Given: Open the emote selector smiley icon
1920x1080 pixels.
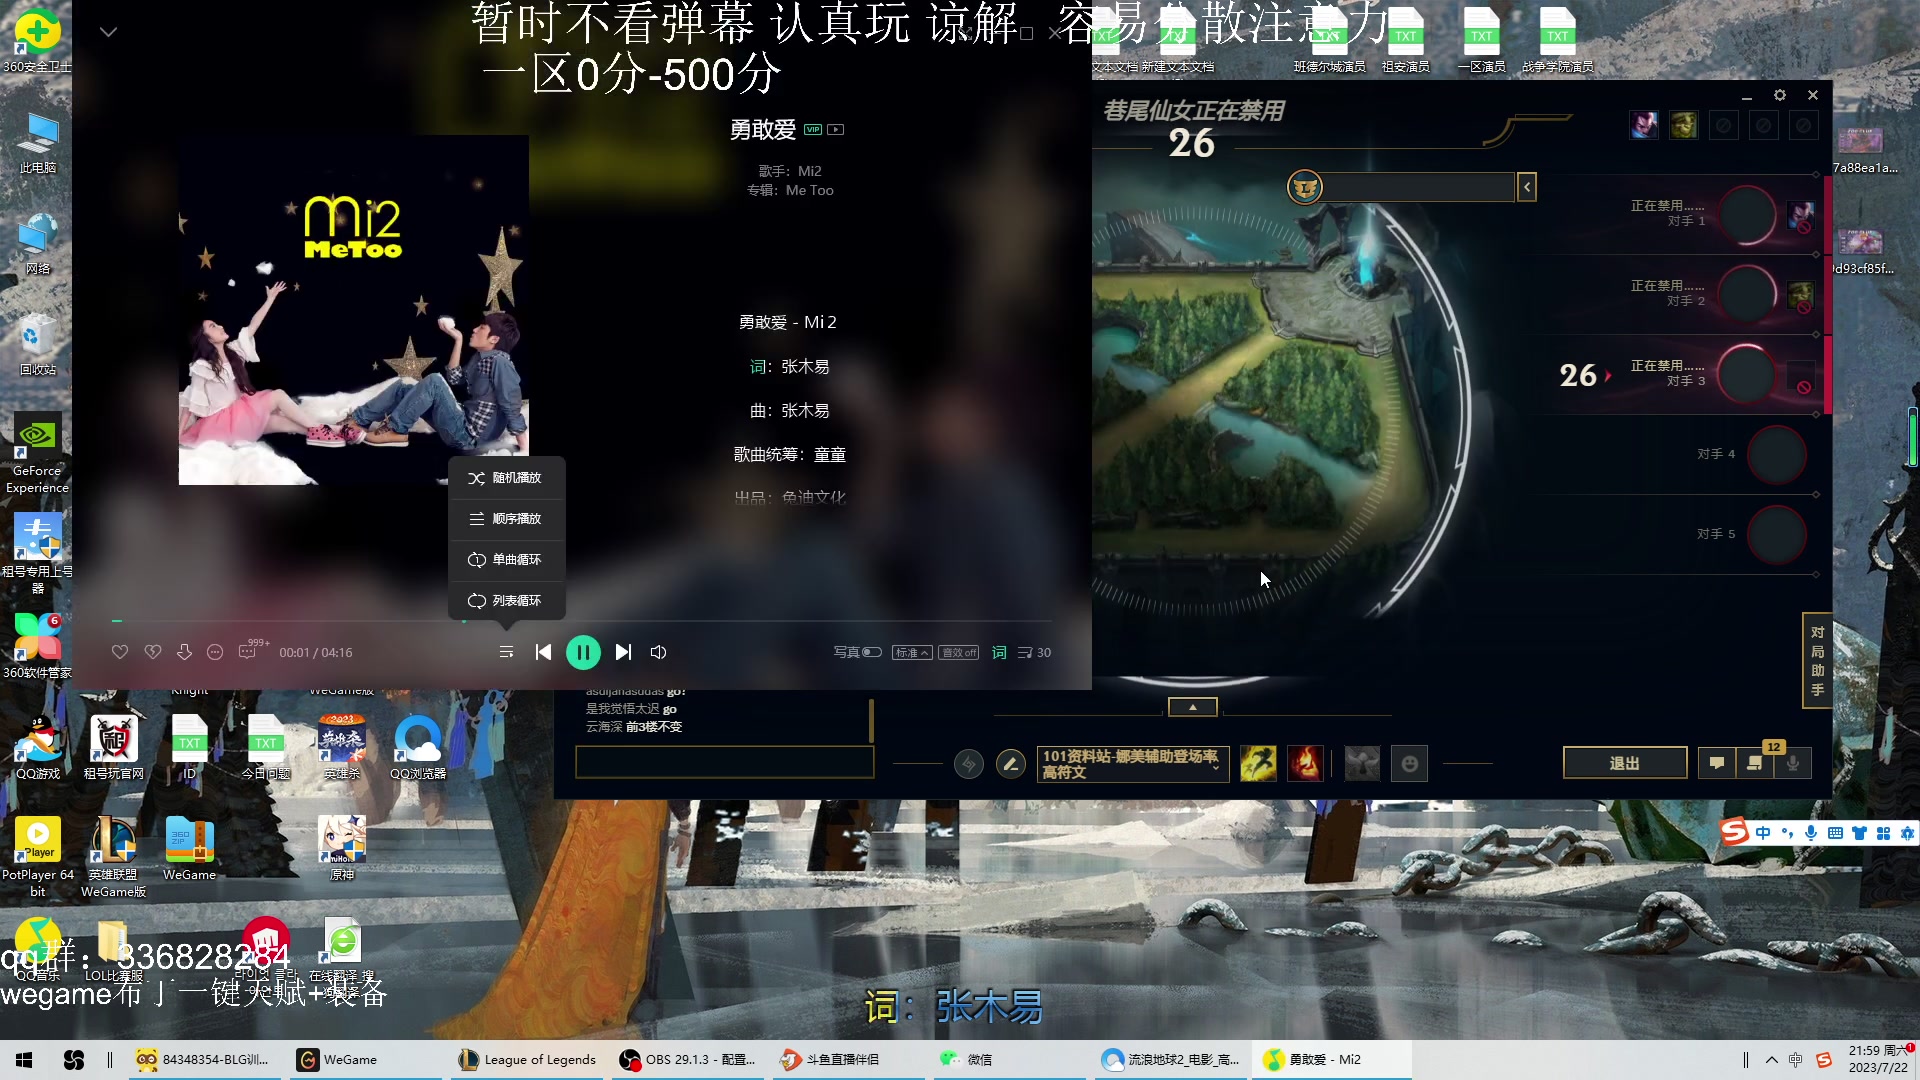Looking at the screenshot, I should (1409, 764).
